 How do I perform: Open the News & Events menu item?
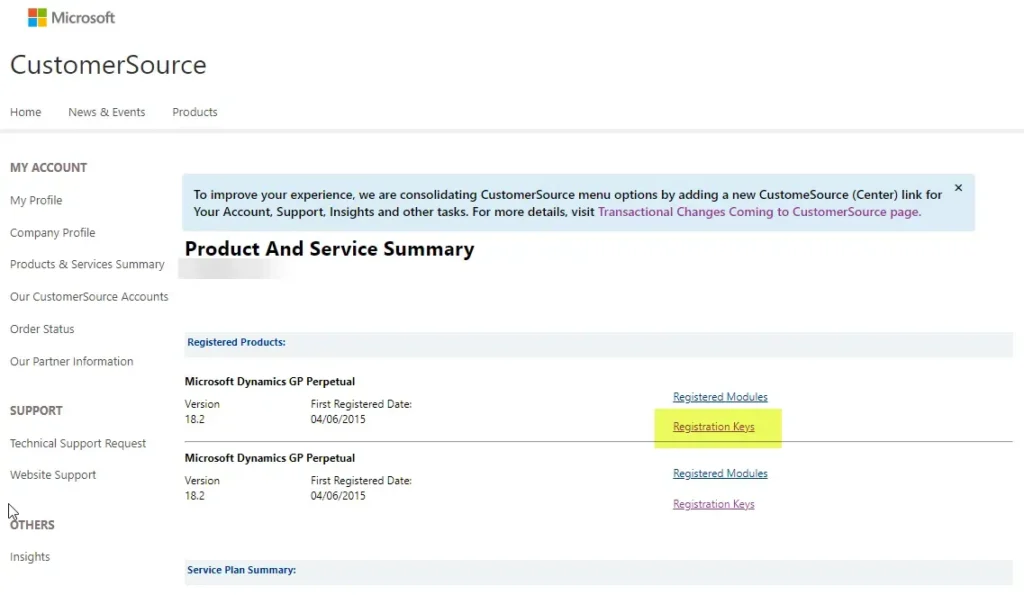click(106, 112)
